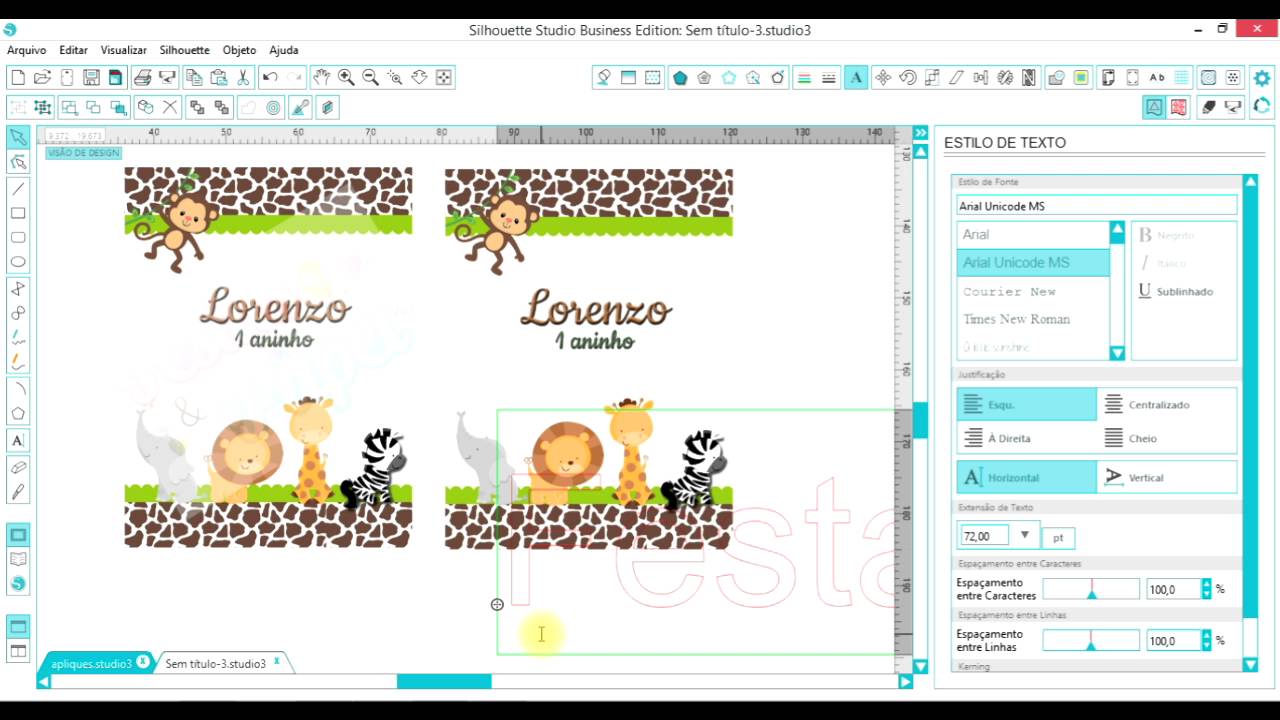
Task: Zoom in with the magnifier plus icon
Action: pos(346,77)
